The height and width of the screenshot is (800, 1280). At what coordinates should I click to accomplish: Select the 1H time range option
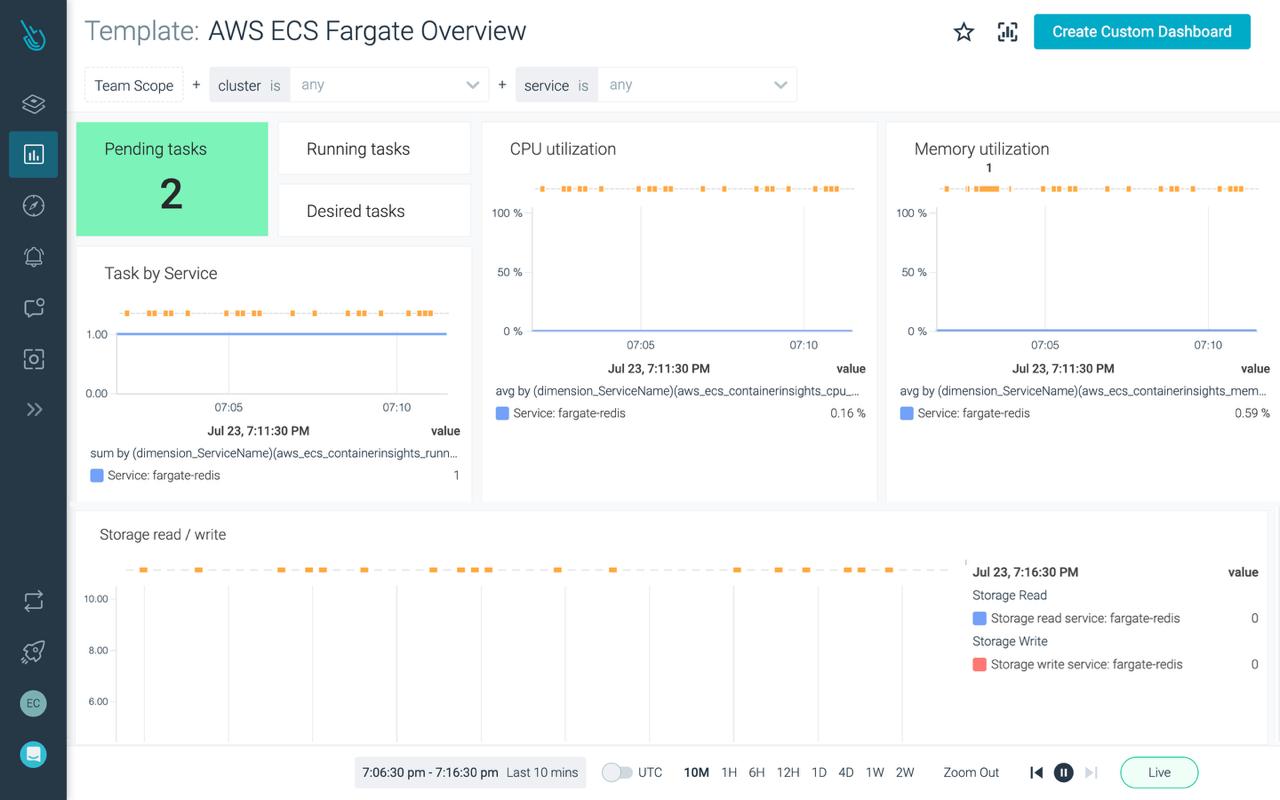(x=728, y=772)
